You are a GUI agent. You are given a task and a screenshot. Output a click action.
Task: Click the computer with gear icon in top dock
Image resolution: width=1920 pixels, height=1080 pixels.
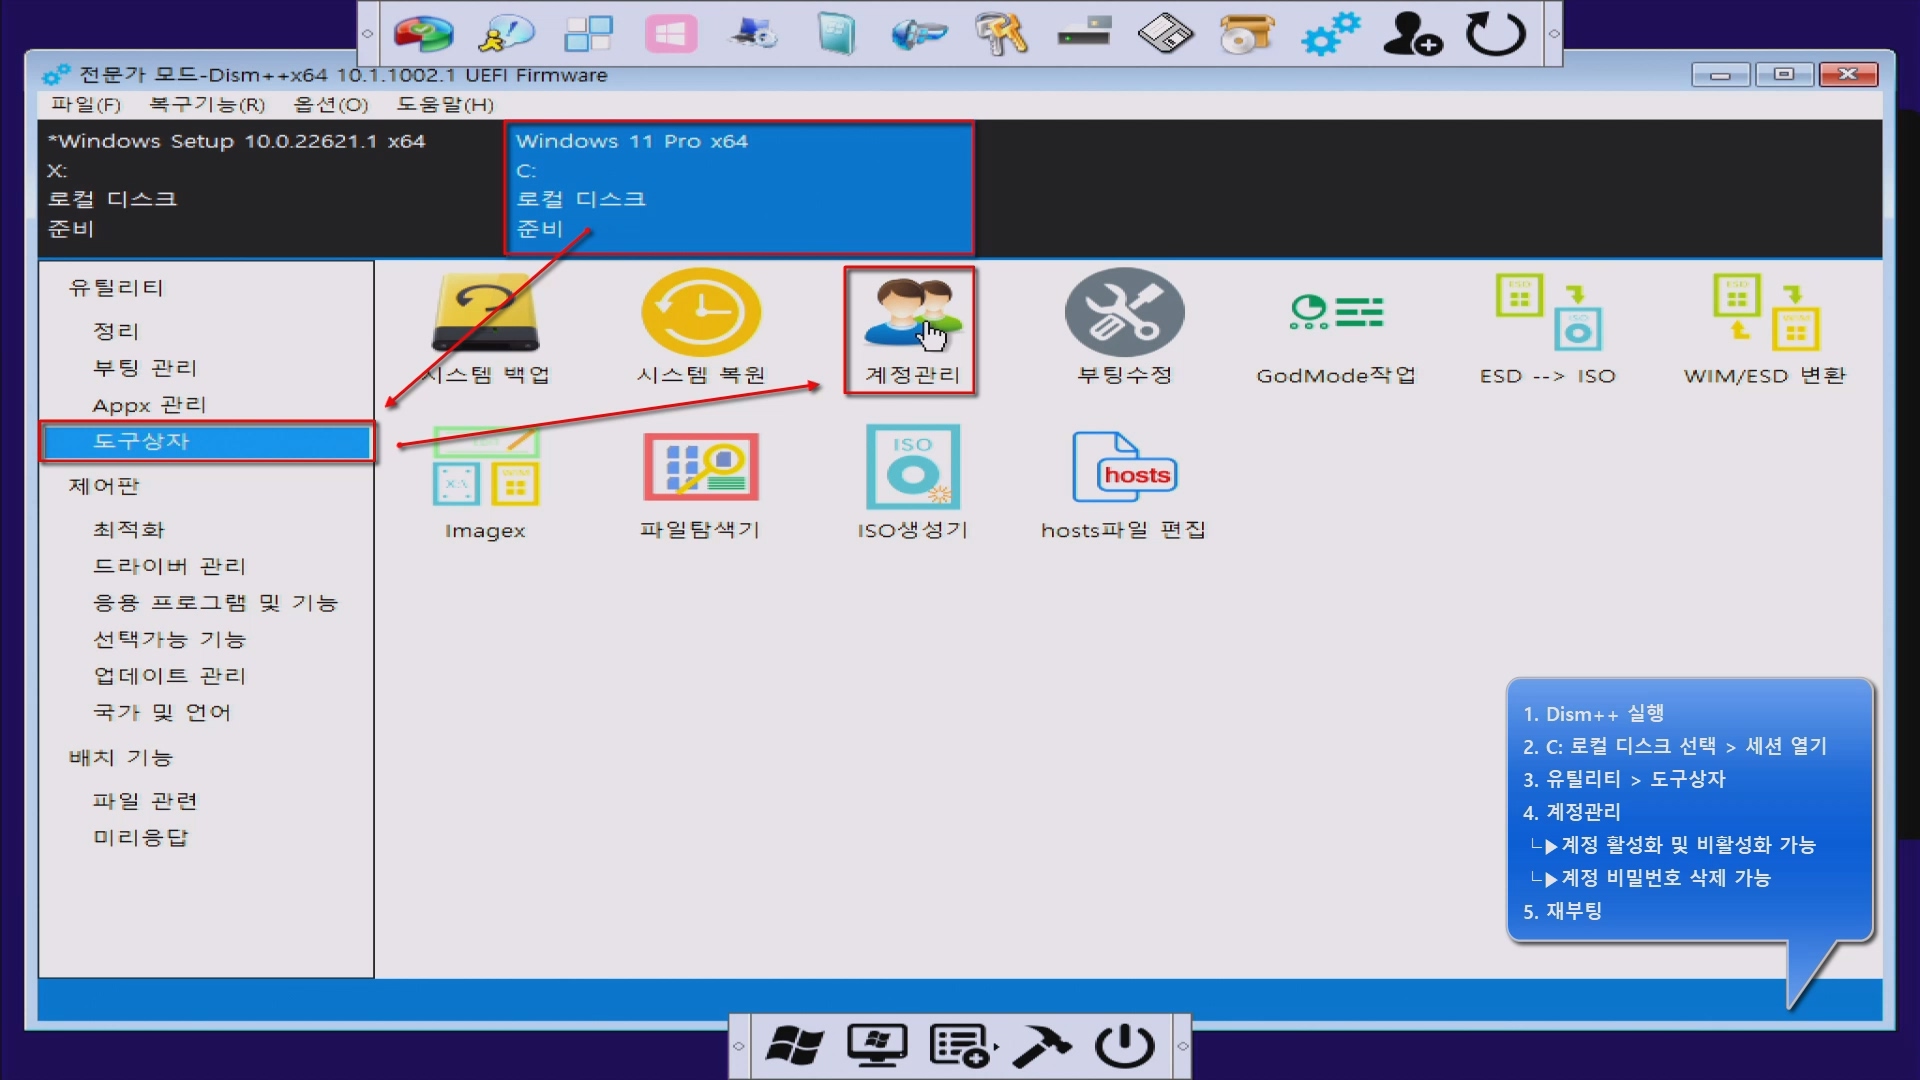tap(753, 34)
